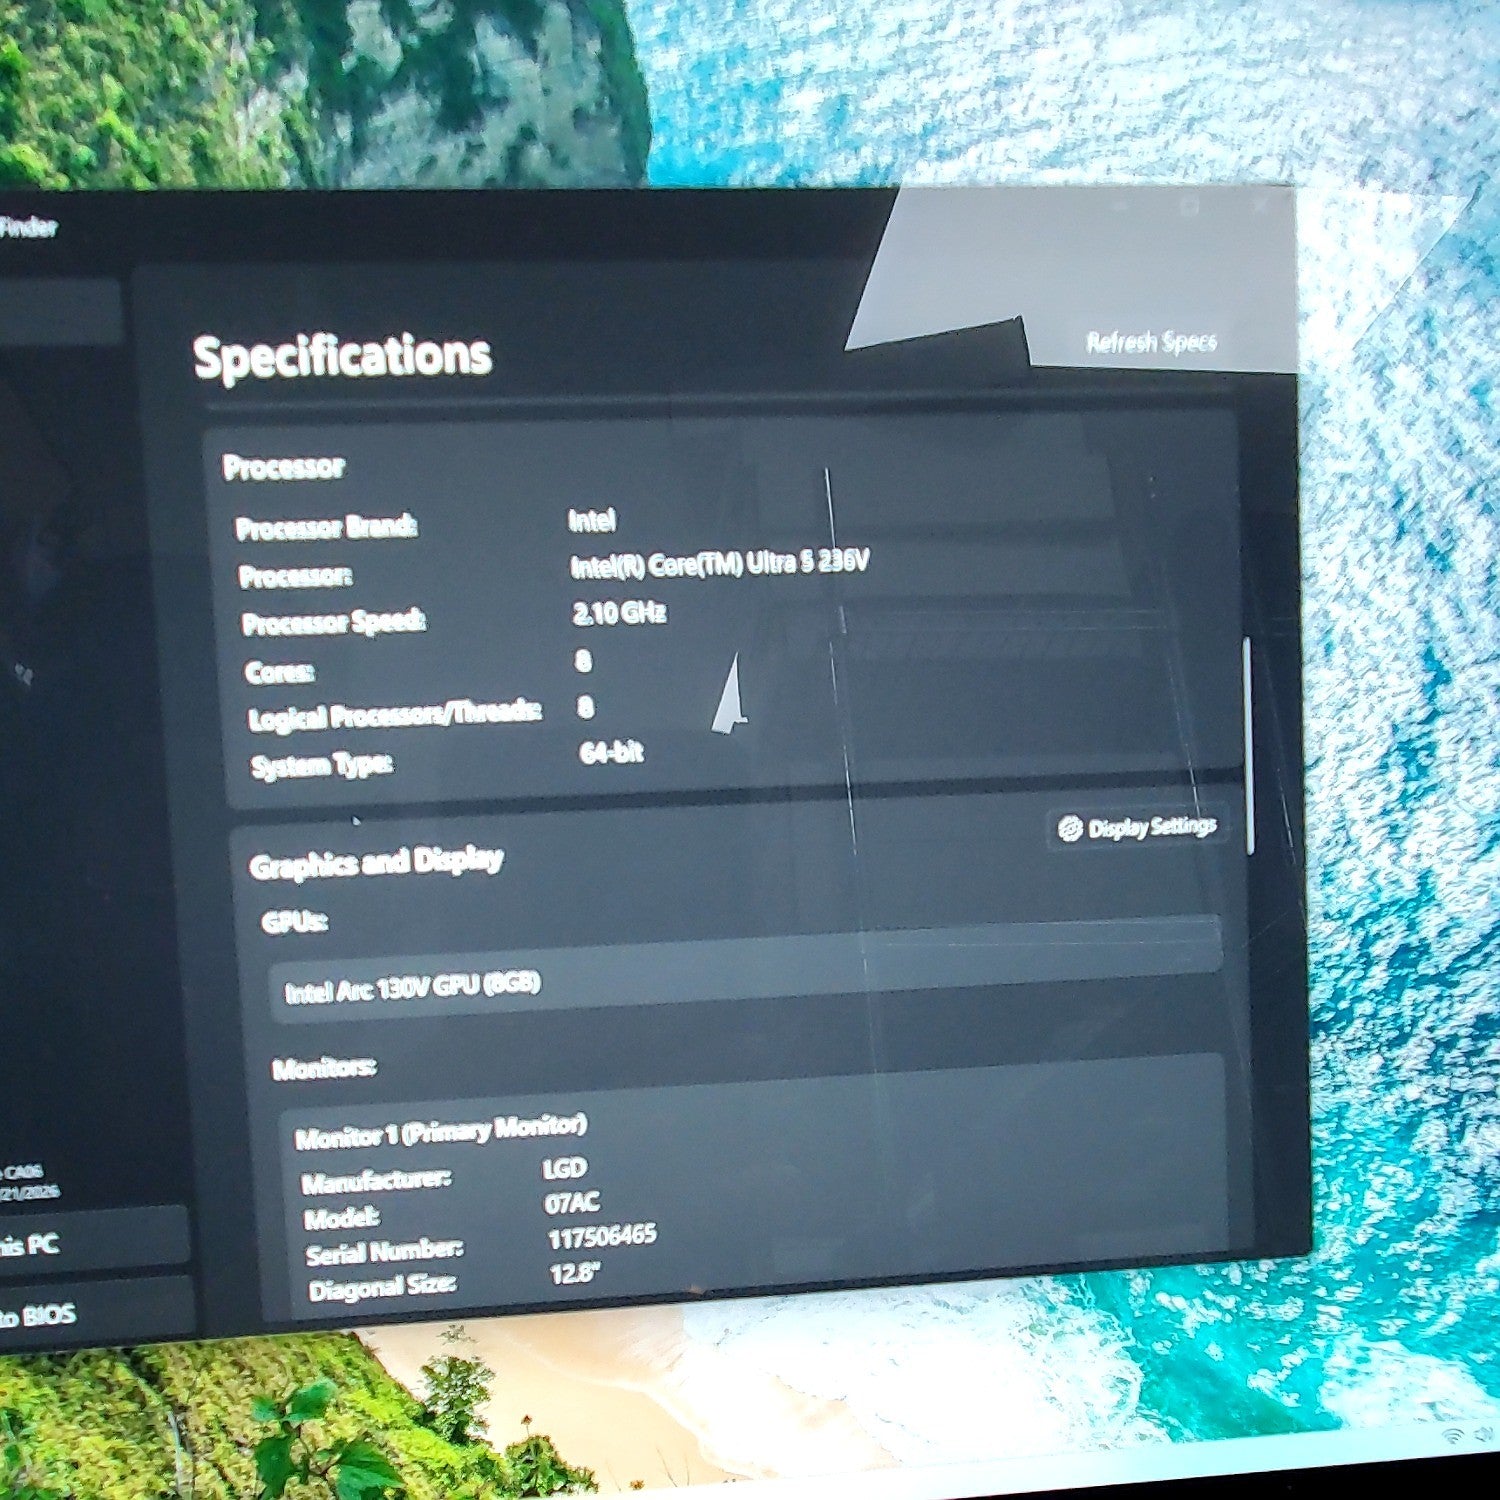Screen dimensions: 1500x1500
Task: Click the "Processor Speed:" label
Action: [334, 622]
